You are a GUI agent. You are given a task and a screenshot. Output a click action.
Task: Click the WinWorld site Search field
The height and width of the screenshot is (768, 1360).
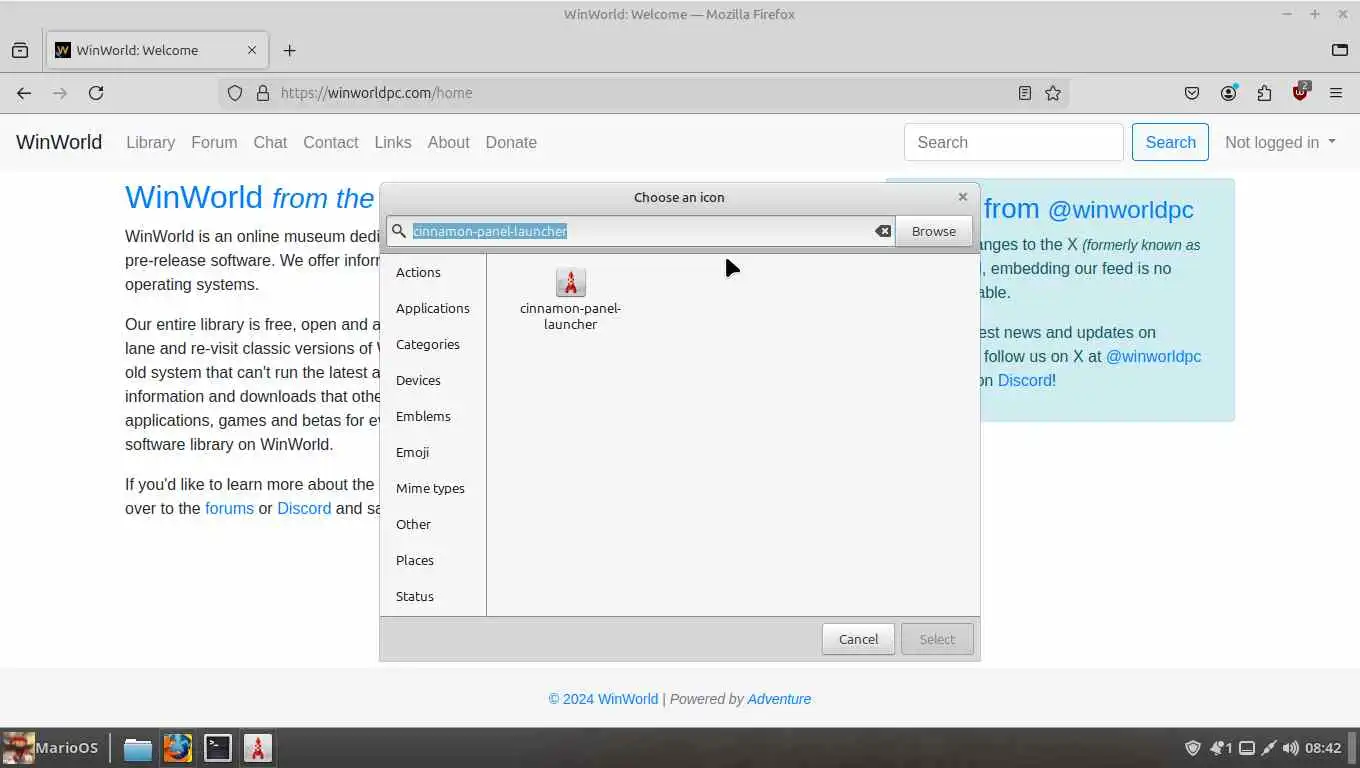(x=1014, y=142)
